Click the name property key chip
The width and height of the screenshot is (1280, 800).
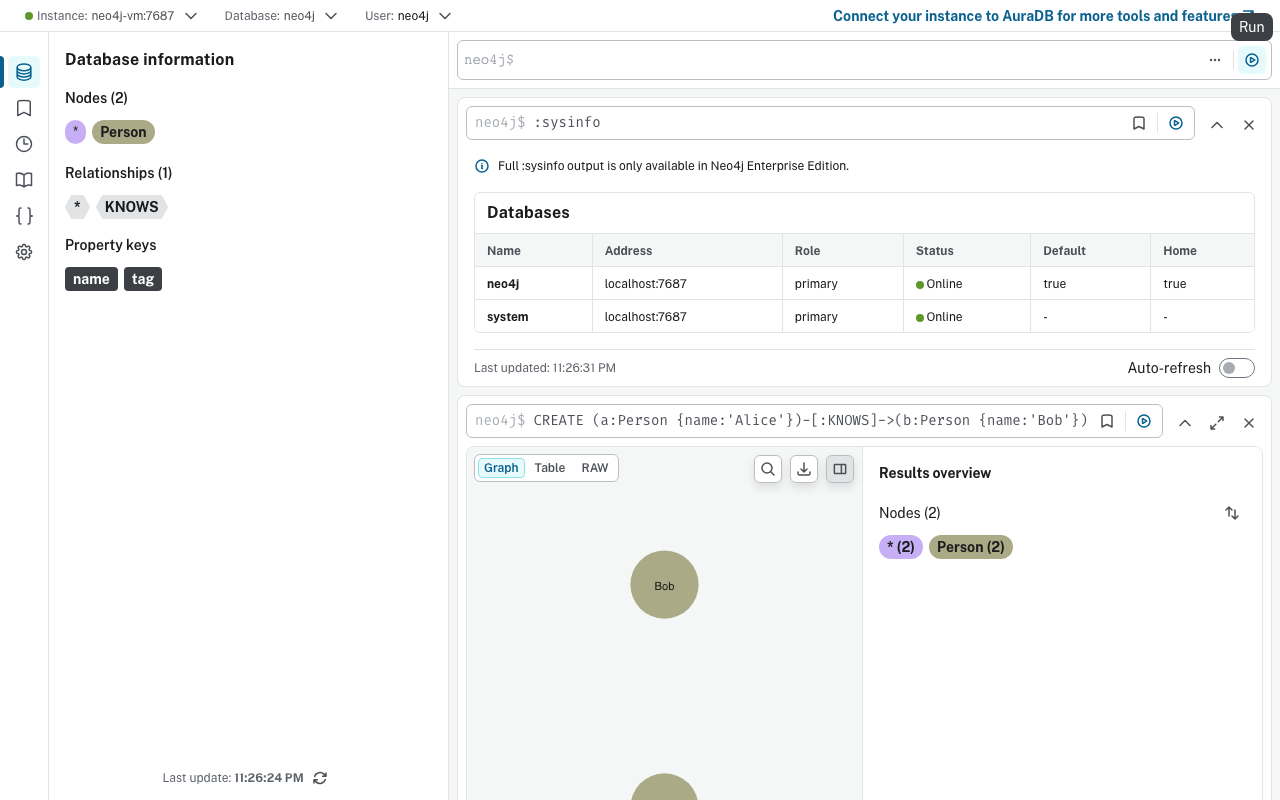(x=91, y=279)
